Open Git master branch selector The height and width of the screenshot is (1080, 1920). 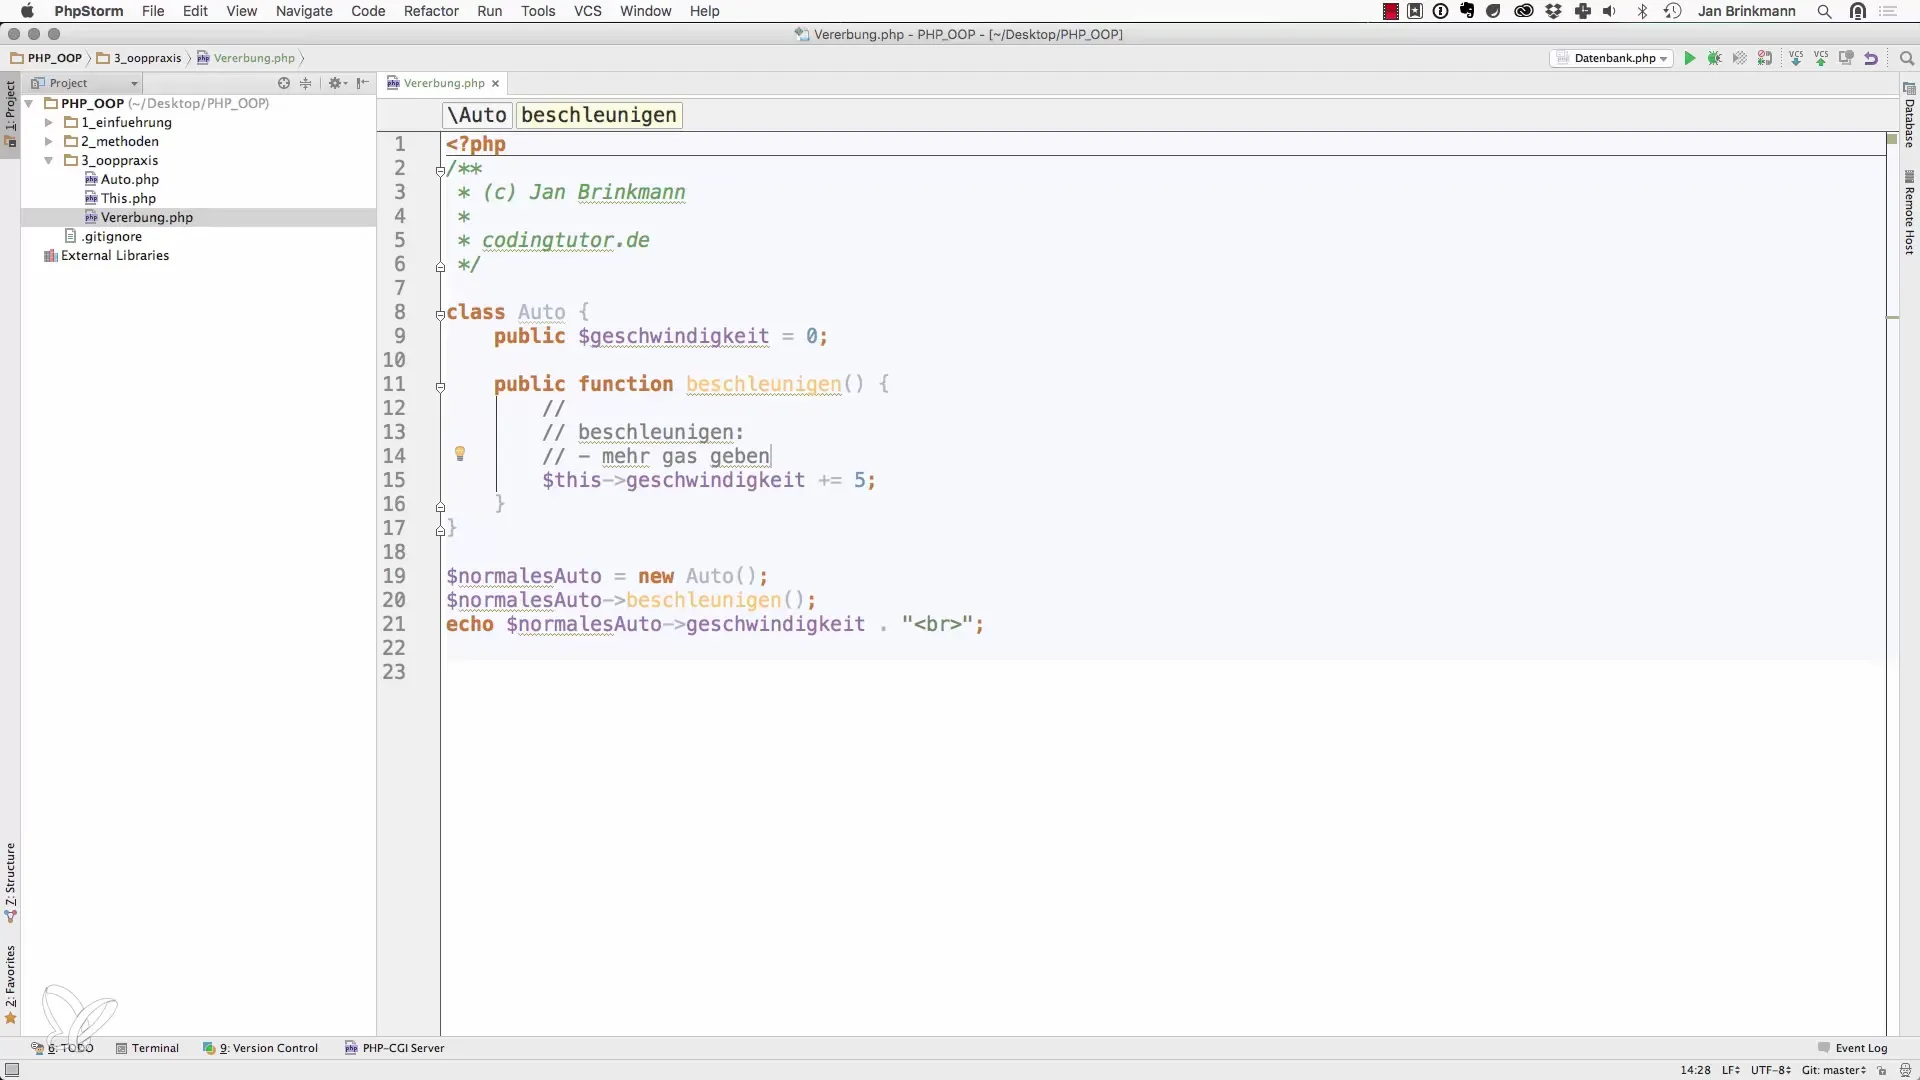tap(1834, 1070)
